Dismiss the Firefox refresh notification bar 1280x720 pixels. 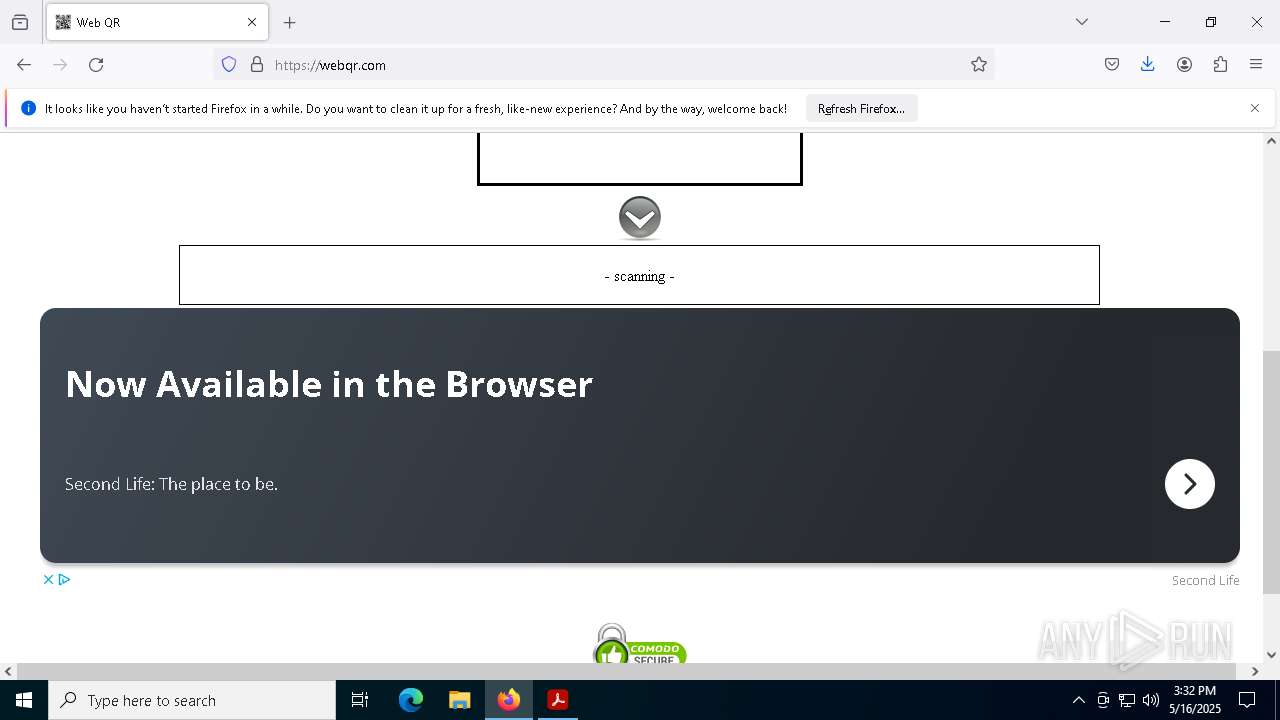(x=1255, y=108)
